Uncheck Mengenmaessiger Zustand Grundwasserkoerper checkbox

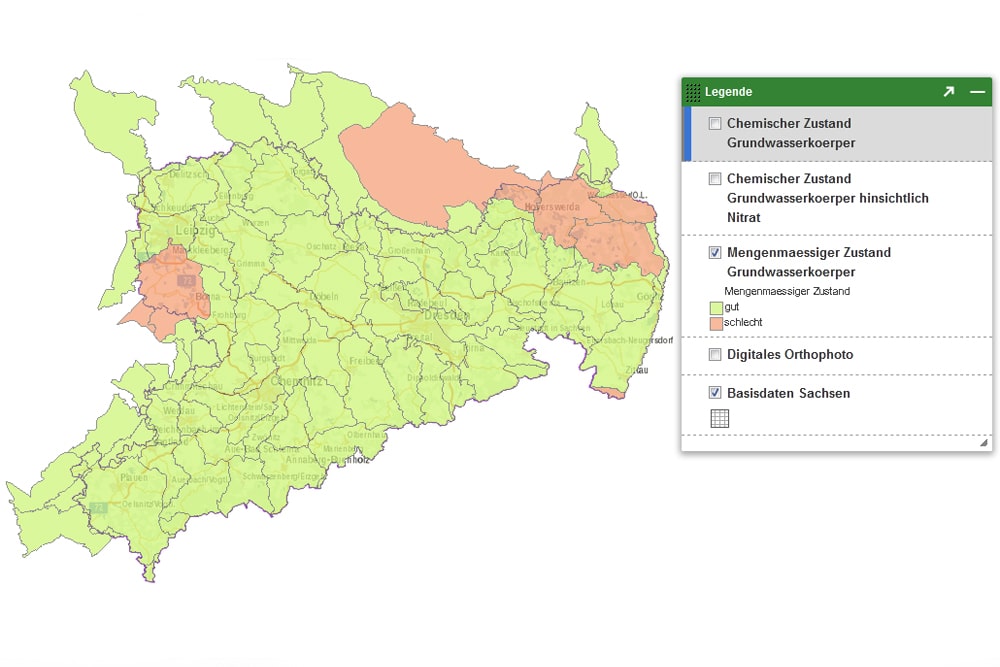click(x=715, y=253)
